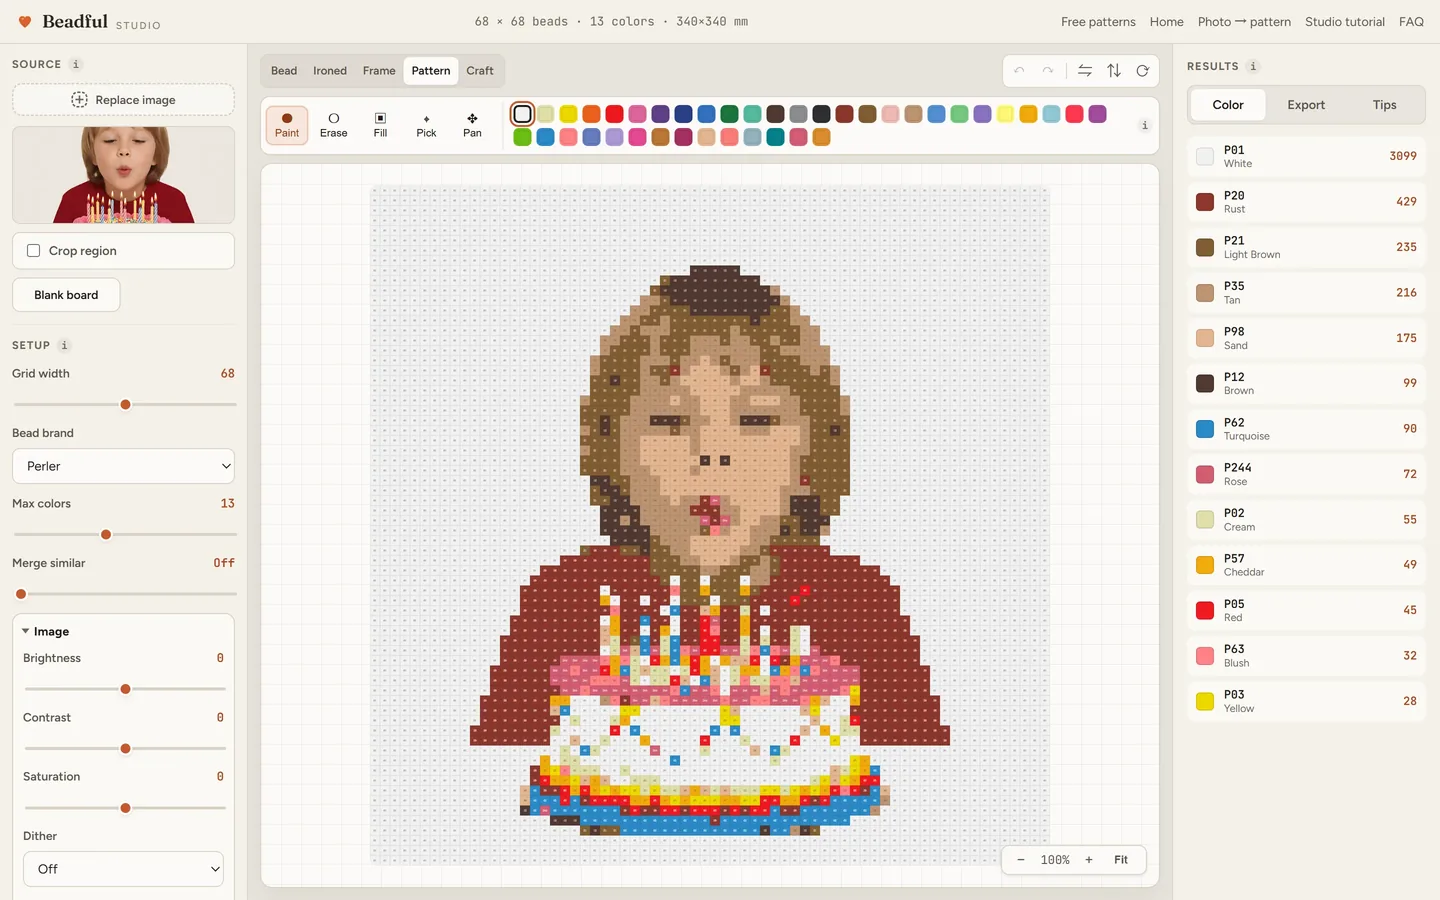Image resolution: width=1440 pixels, height=900 pixels.
Task: Click the Blank board button
Action: (66, 295)
